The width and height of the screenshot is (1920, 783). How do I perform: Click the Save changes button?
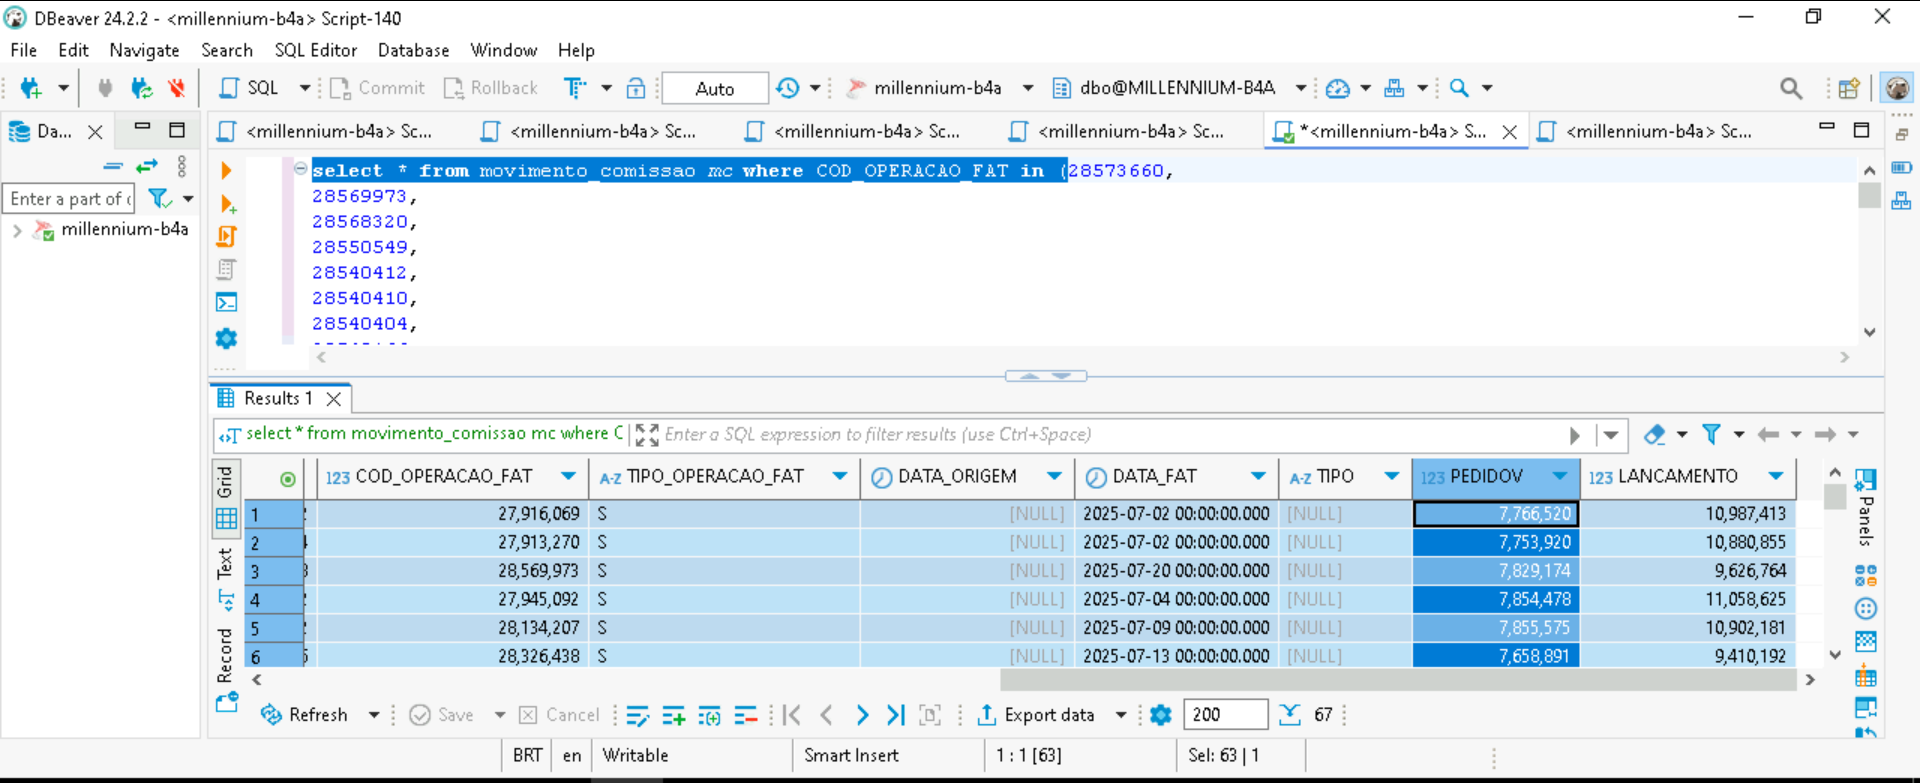442,715
